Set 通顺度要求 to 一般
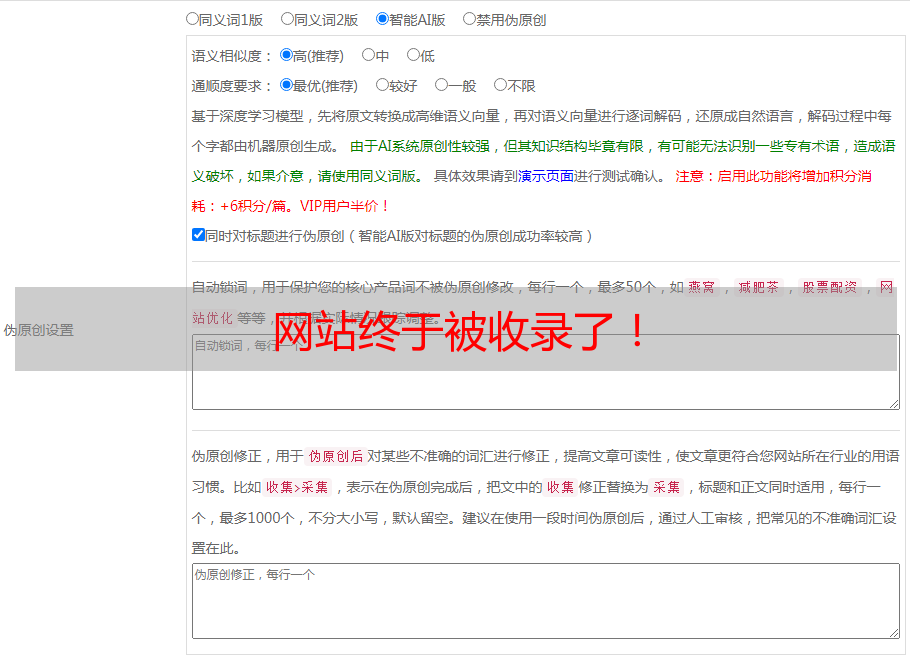This screenshot has width=911, height=658. pyautogui.click(x=441, y=86)
